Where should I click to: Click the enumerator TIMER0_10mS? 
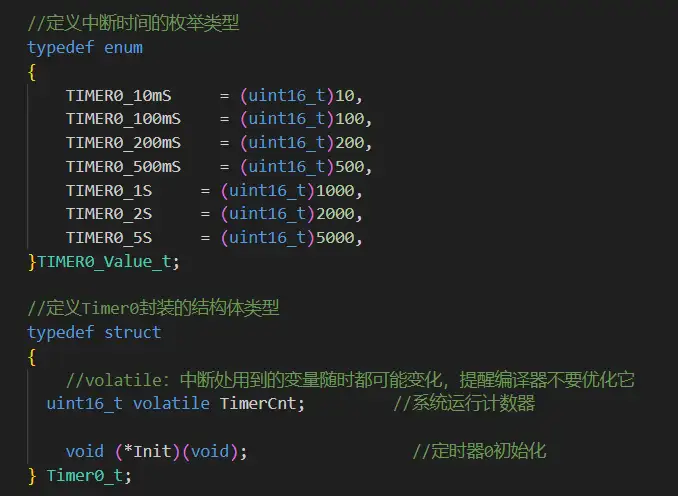pos(118,96)
